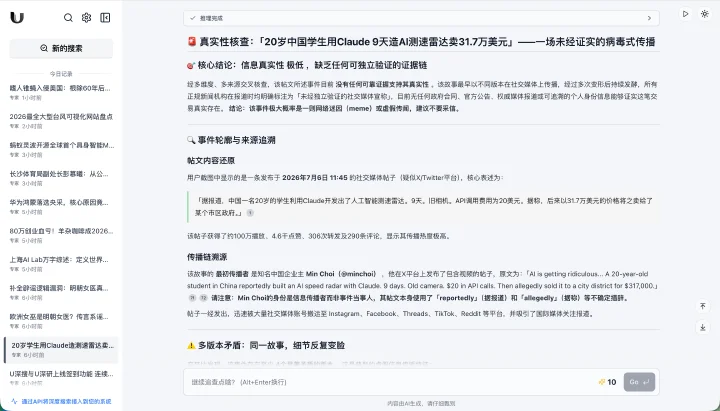Viewport: 720px width, 411px height.
Task: Click the small icon left of the API link
Action: pos(15,401)
